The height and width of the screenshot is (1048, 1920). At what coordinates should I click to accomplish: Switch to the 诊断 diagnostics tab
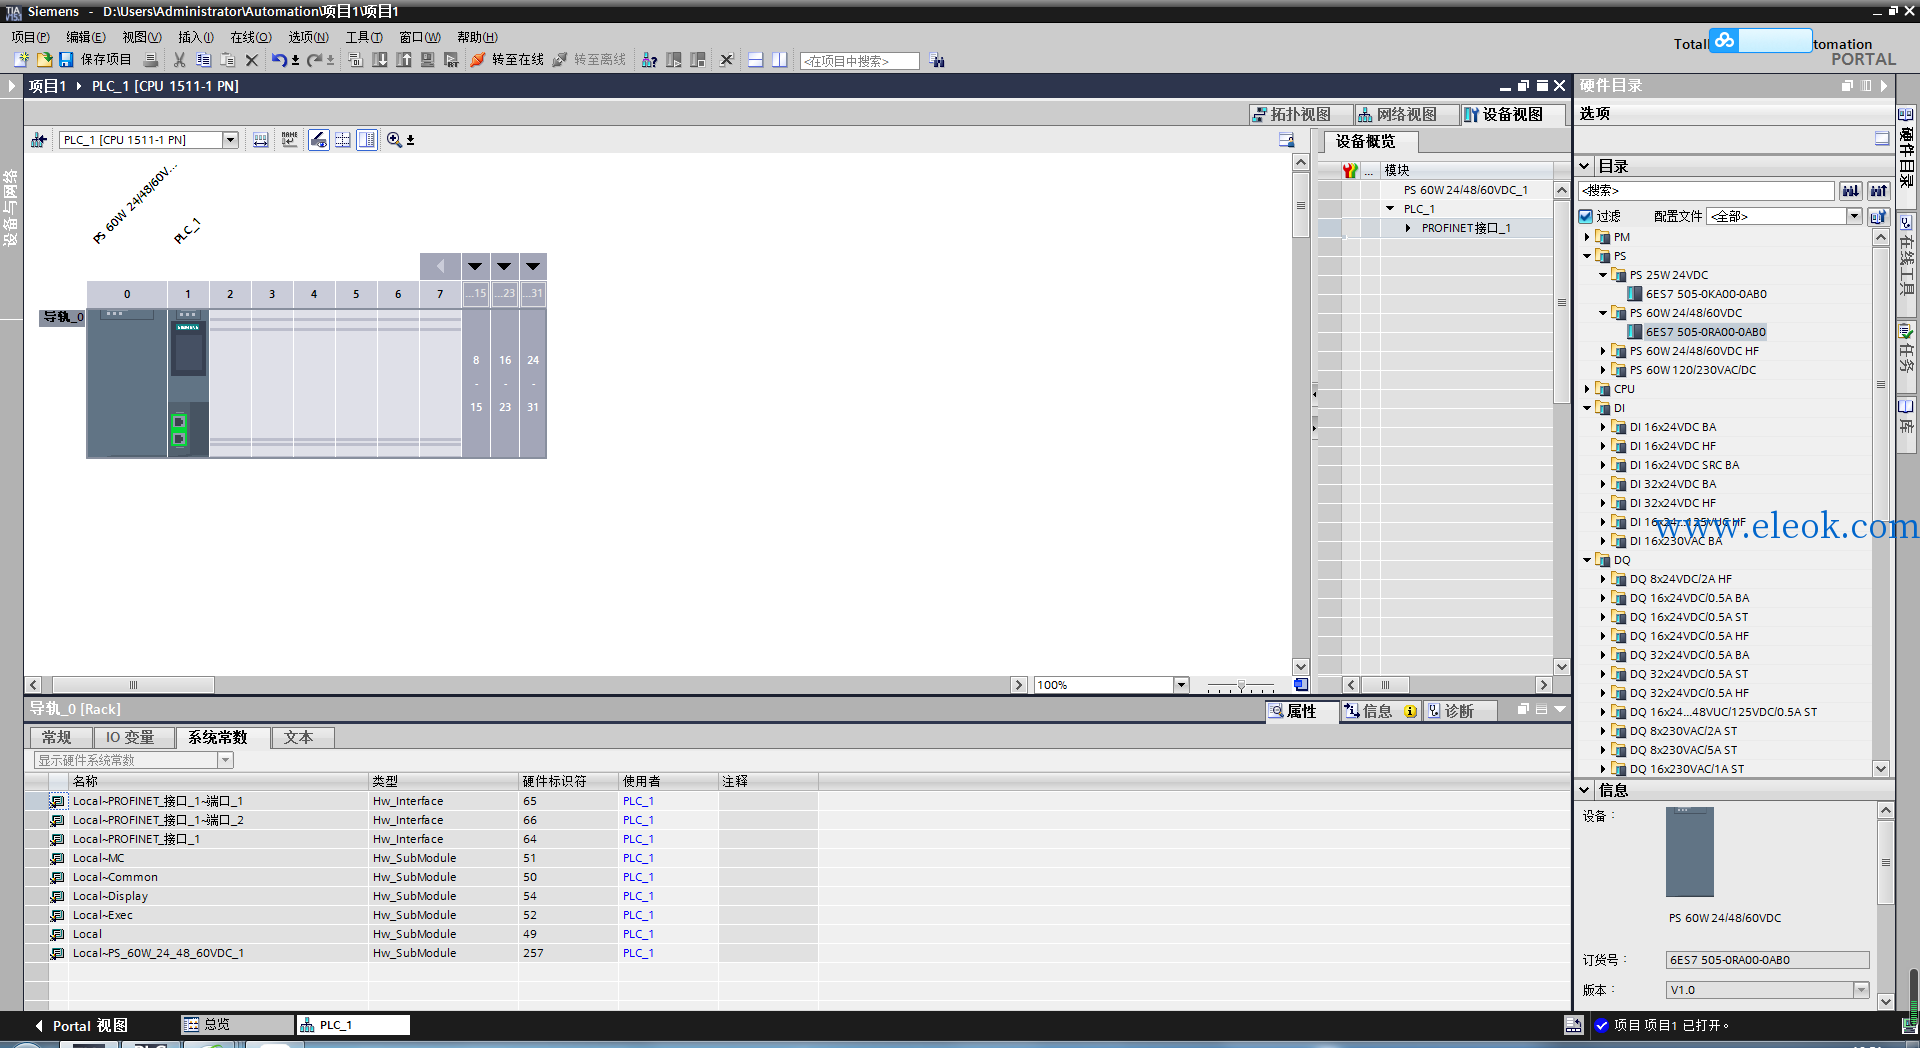[x=1458, y=711]
